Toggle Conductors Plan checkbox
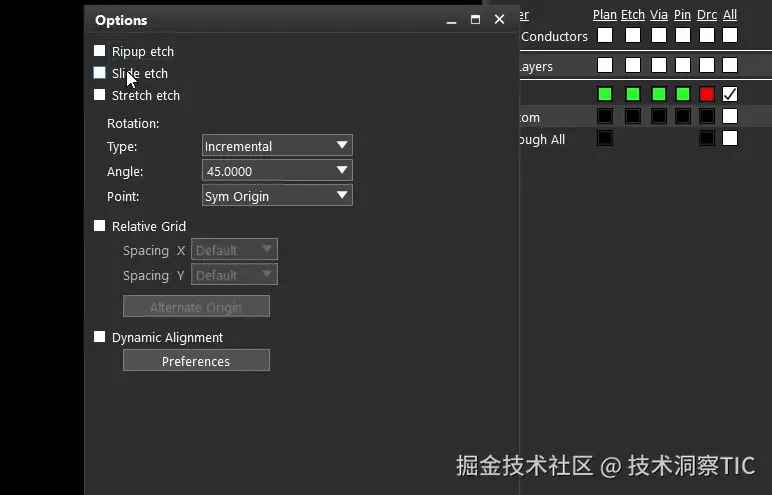The width and height of the screenshot is (772, 495). 605,35
